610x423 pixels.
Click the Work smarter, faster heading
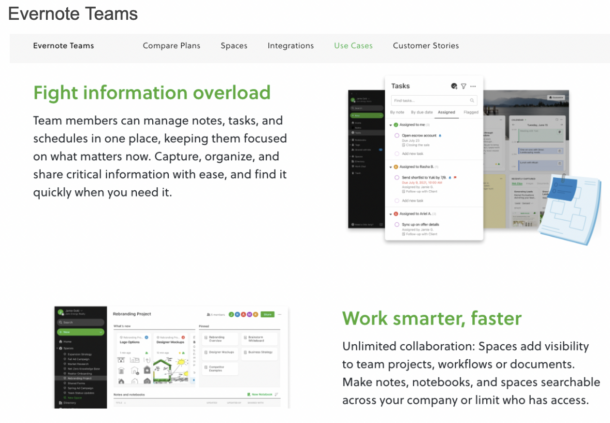click(x=432, y=318)
